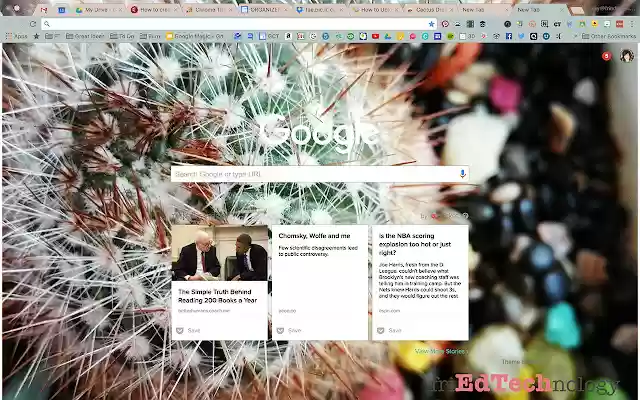The height and width of the screenshot is (400, 640).
Task: Switch to the My Drive tab
Action: [x=98, y=9]
